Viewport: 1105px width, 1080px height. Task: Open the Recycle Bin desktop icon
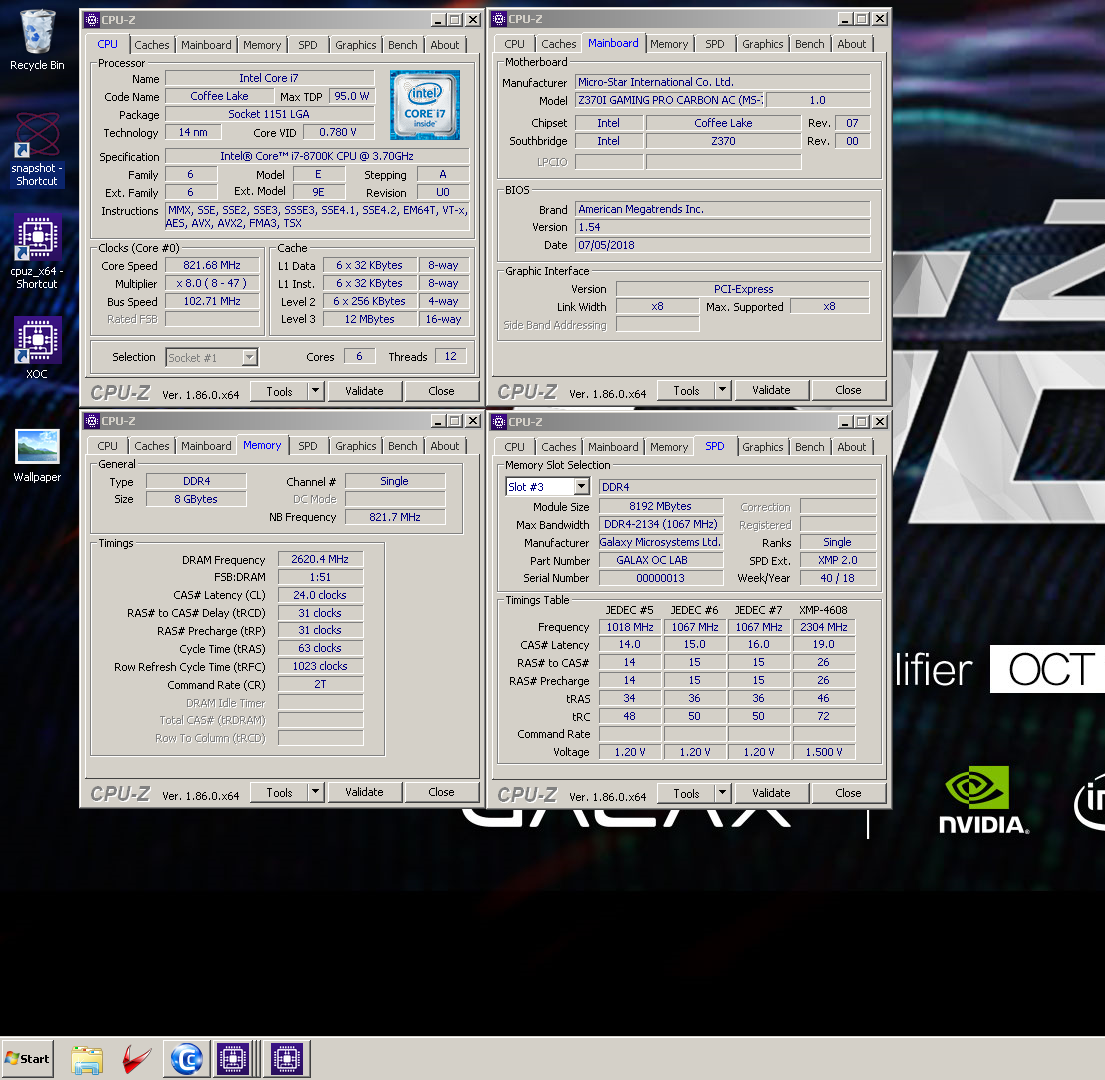coord(37,40)
